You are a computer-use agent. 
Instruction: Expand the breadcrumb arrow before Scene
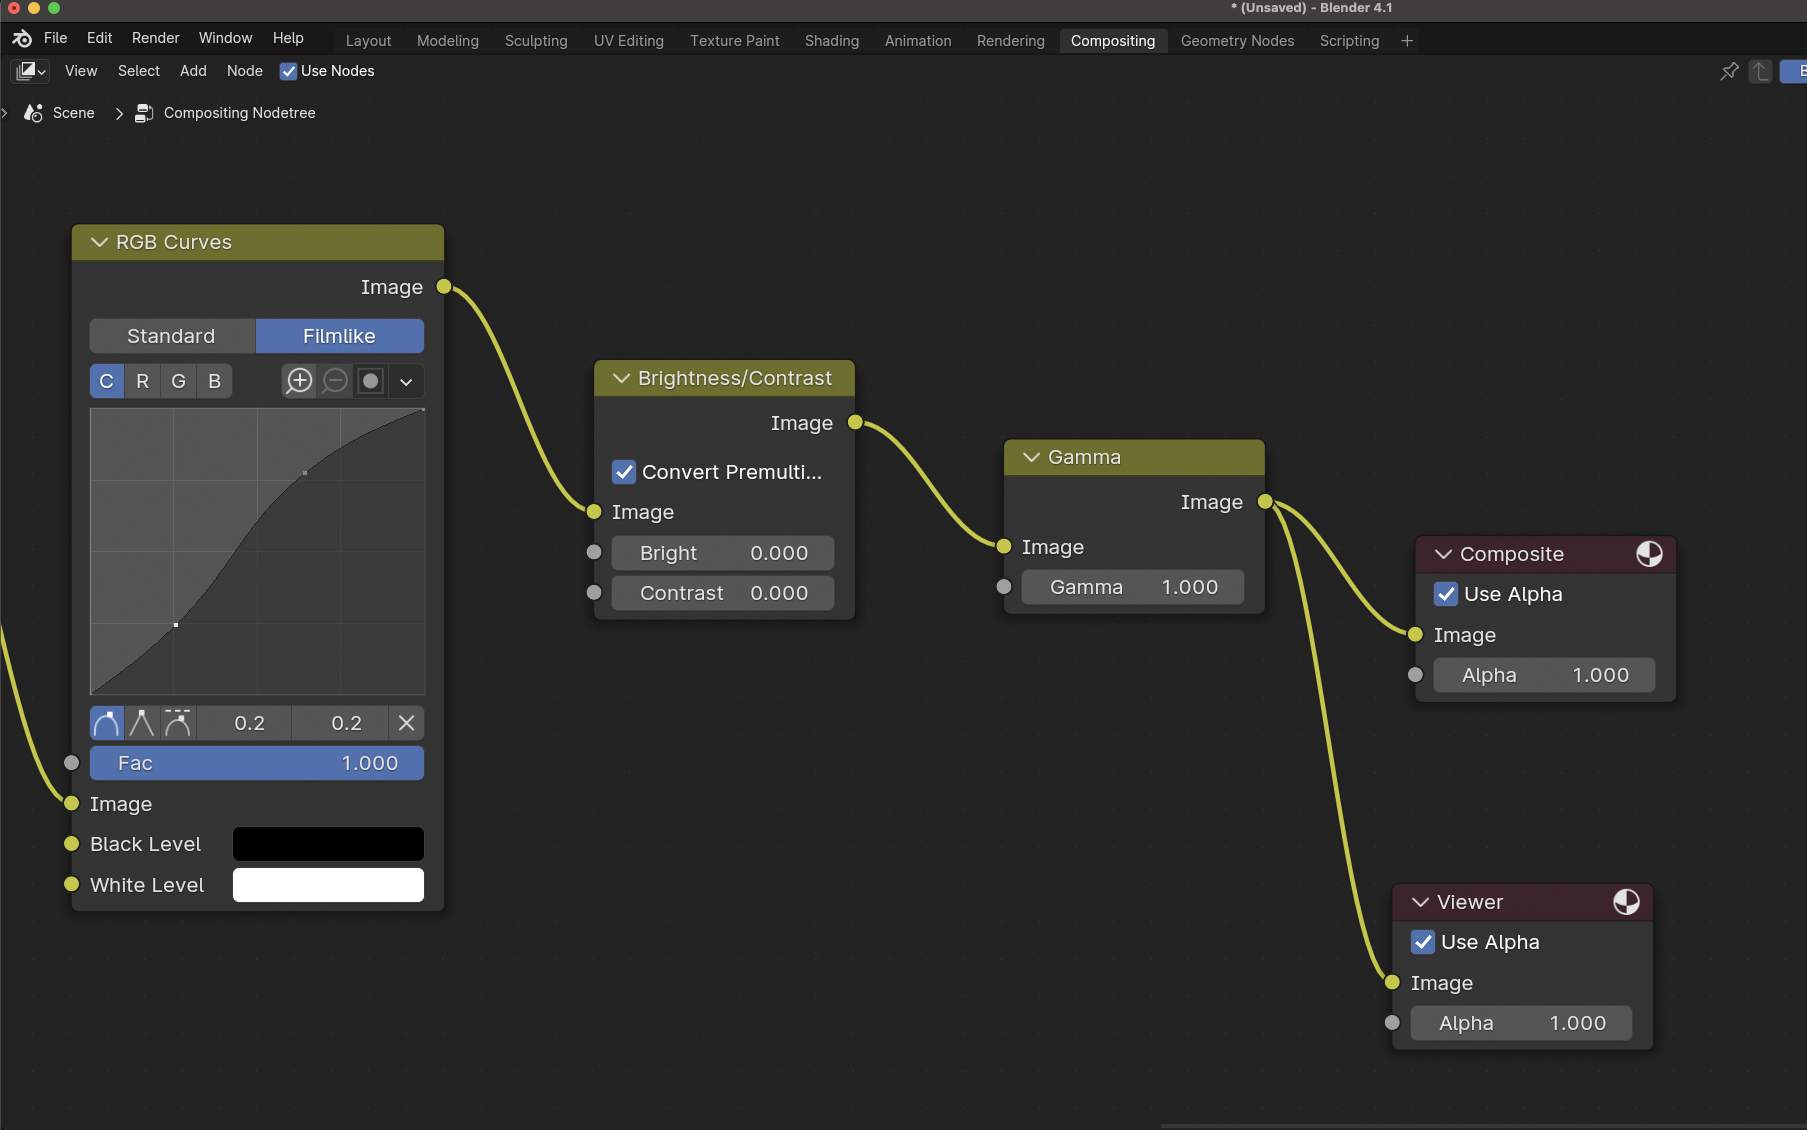pyautogui.click(x=5, y=113)
